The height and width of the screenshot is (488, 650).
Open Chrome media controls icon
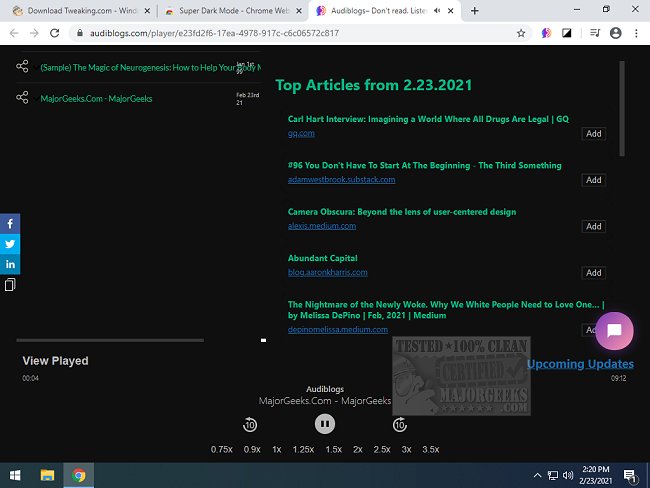(x=595, y=33)
